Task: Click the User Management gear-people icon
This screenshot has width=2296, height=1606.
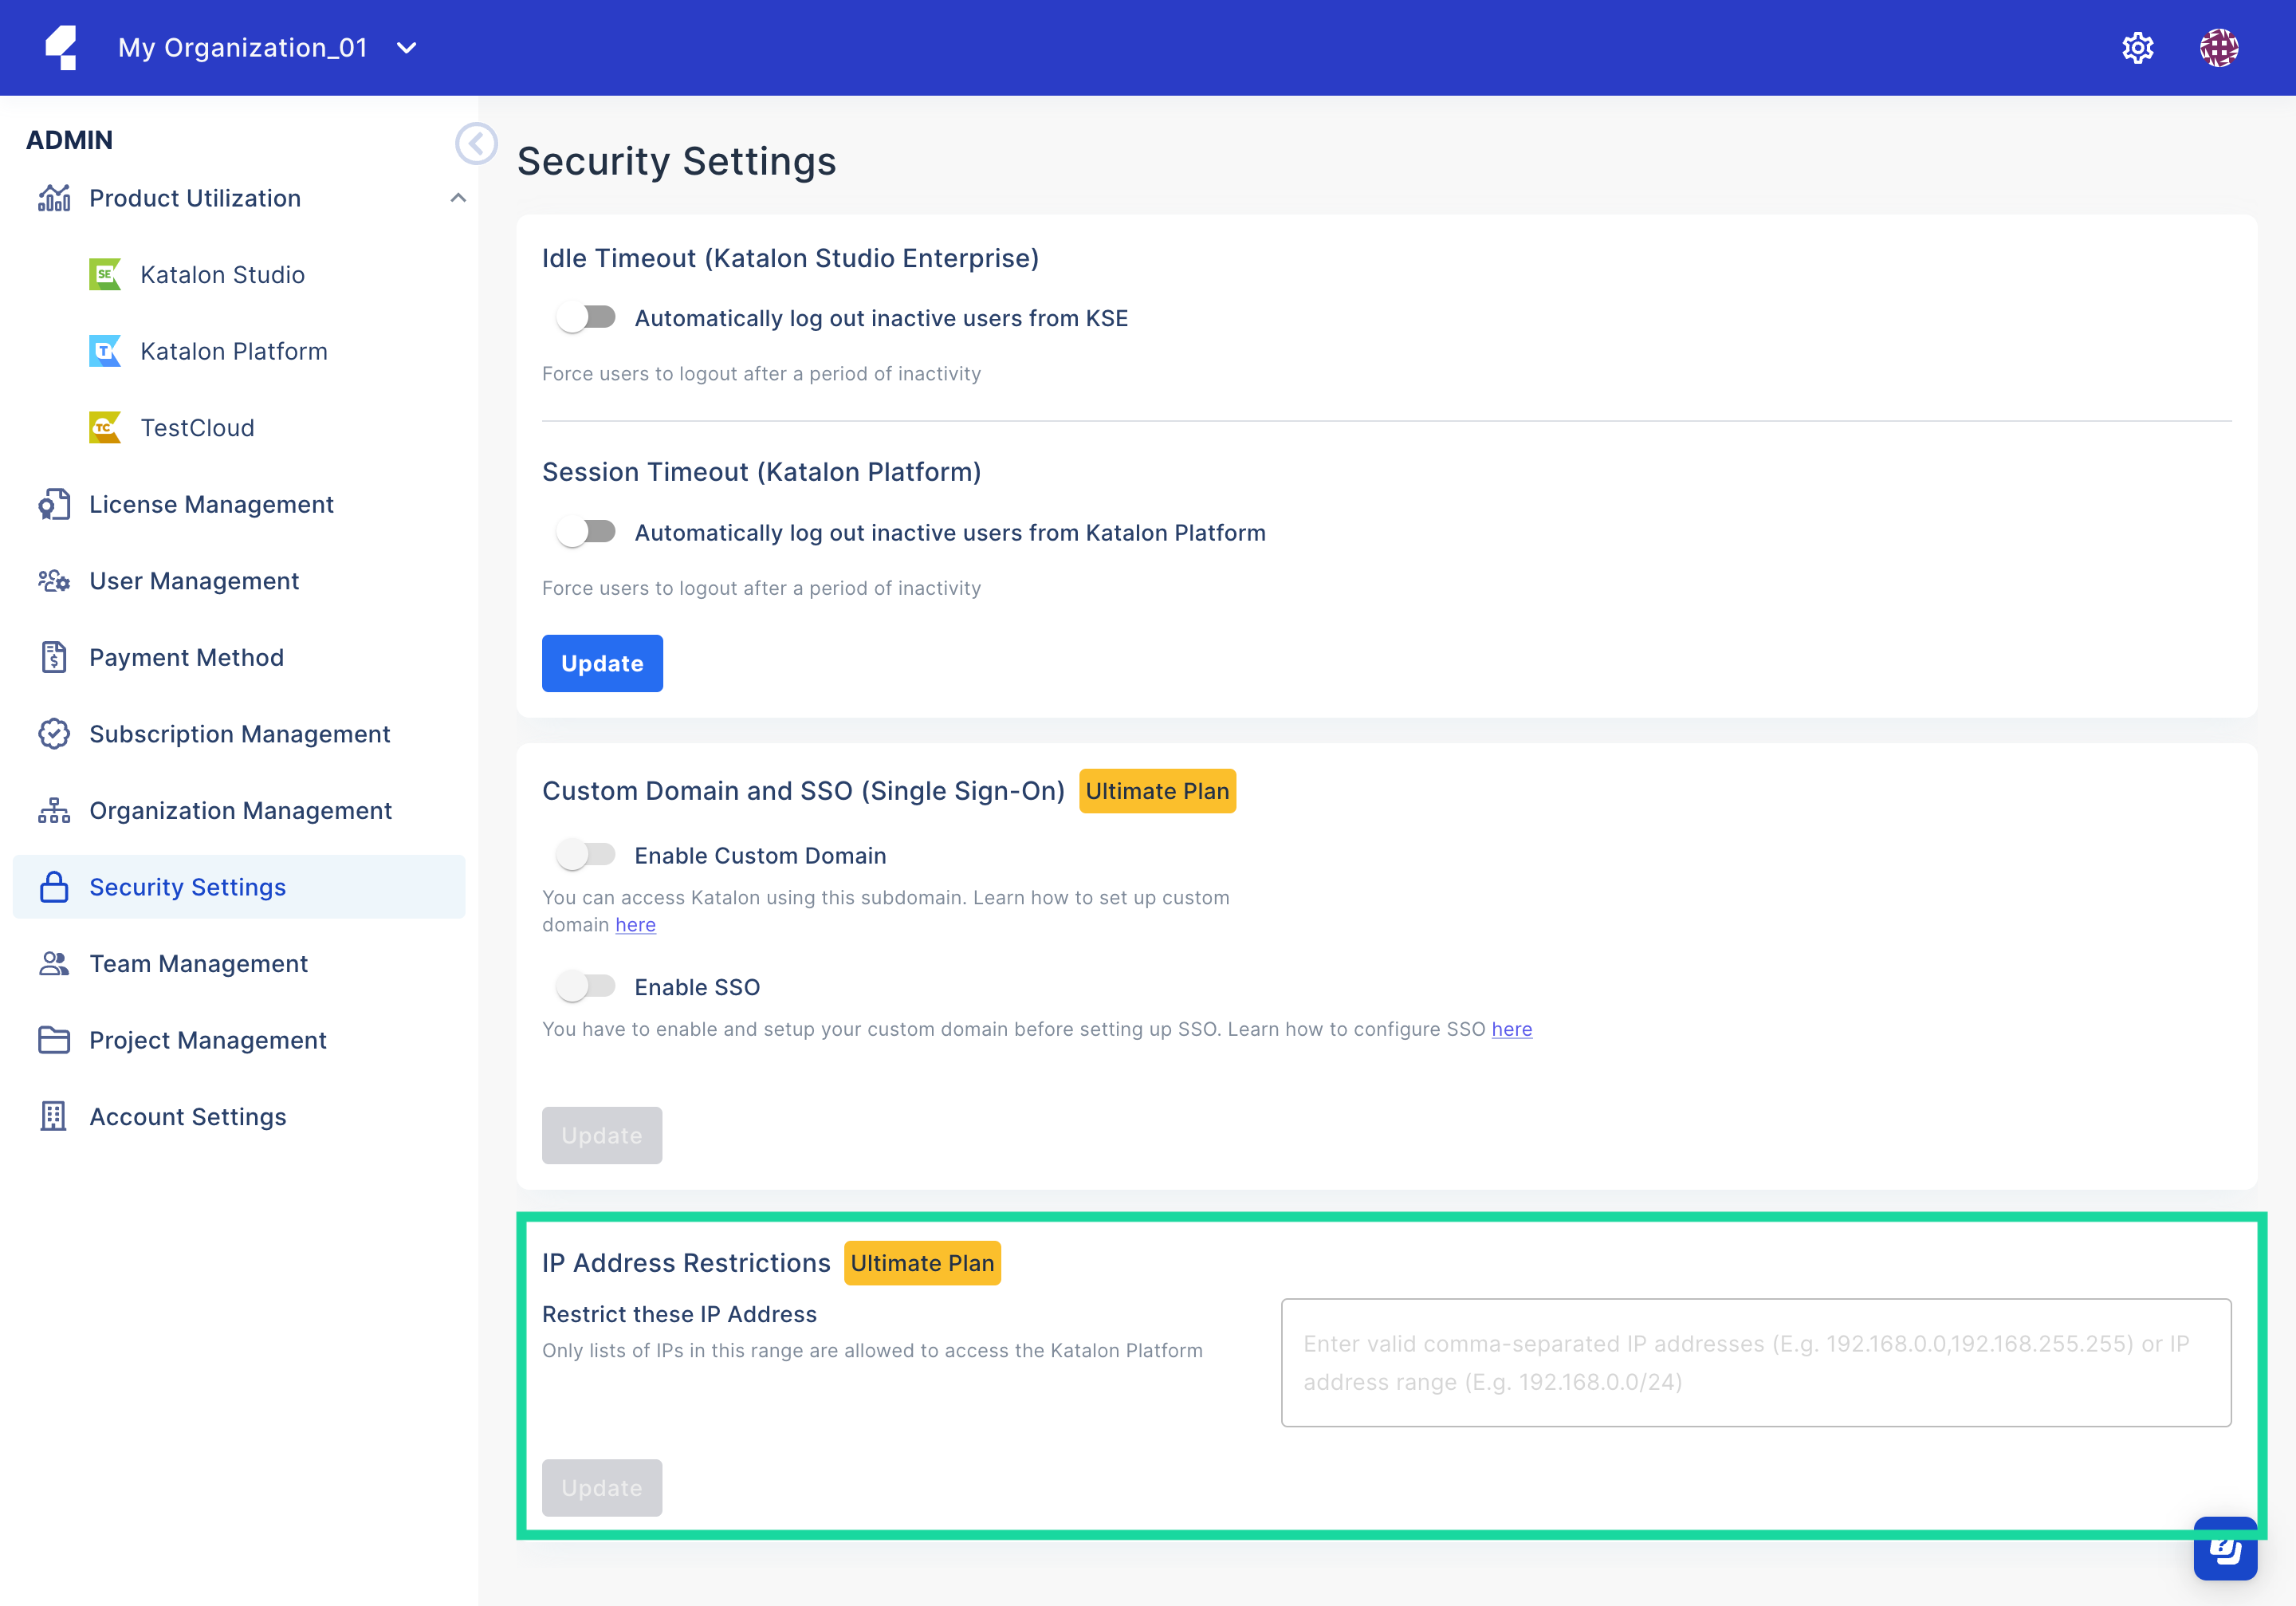Action: coord(54,581)
